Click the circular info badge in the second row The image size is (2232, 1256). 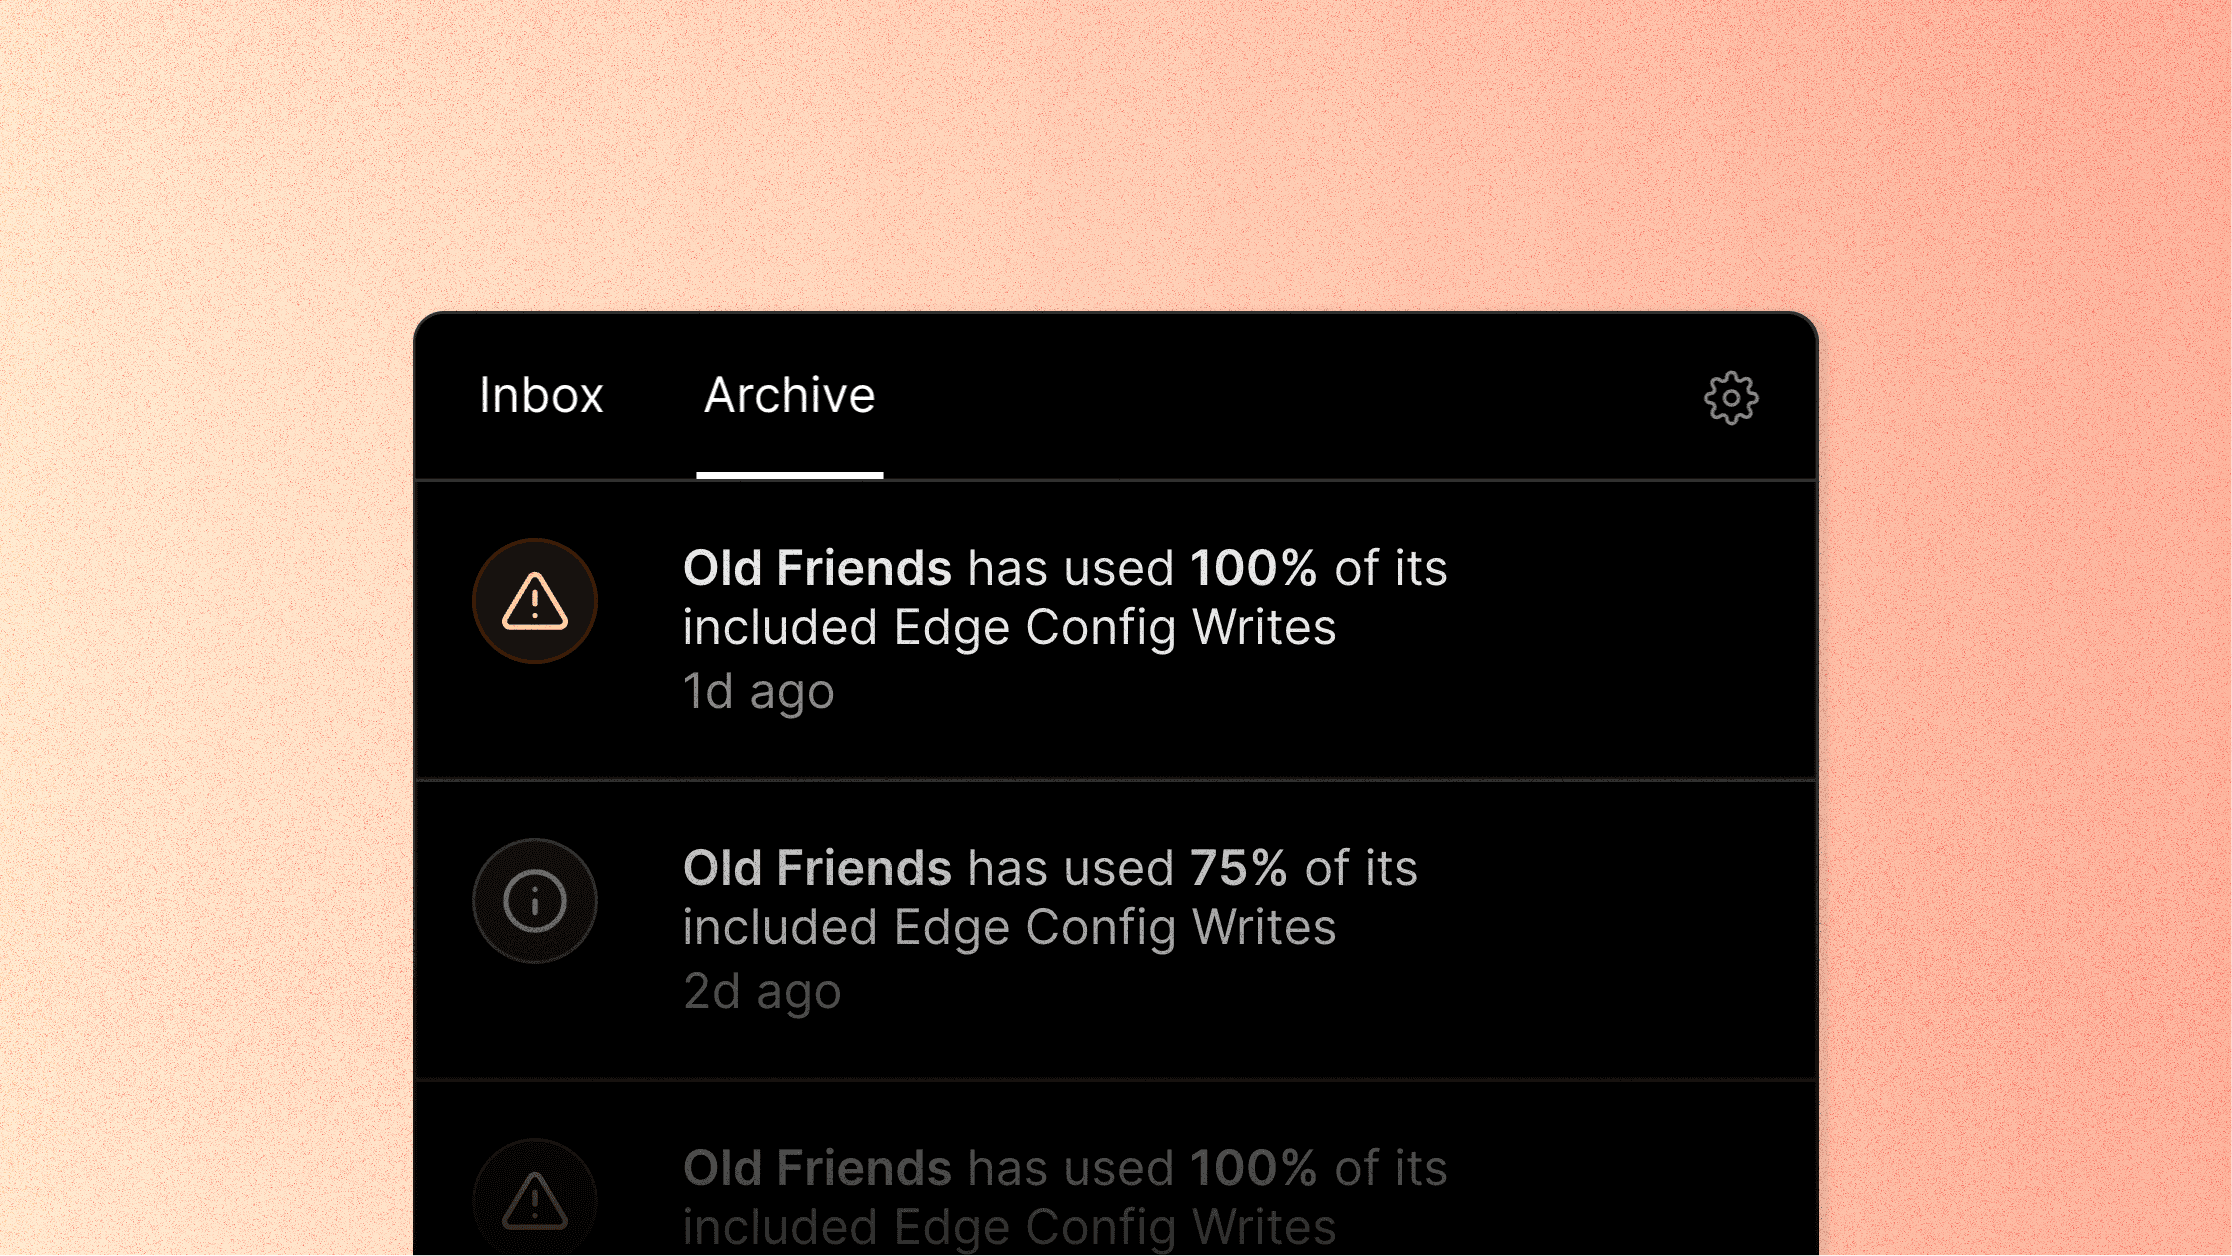coord(535,900)
